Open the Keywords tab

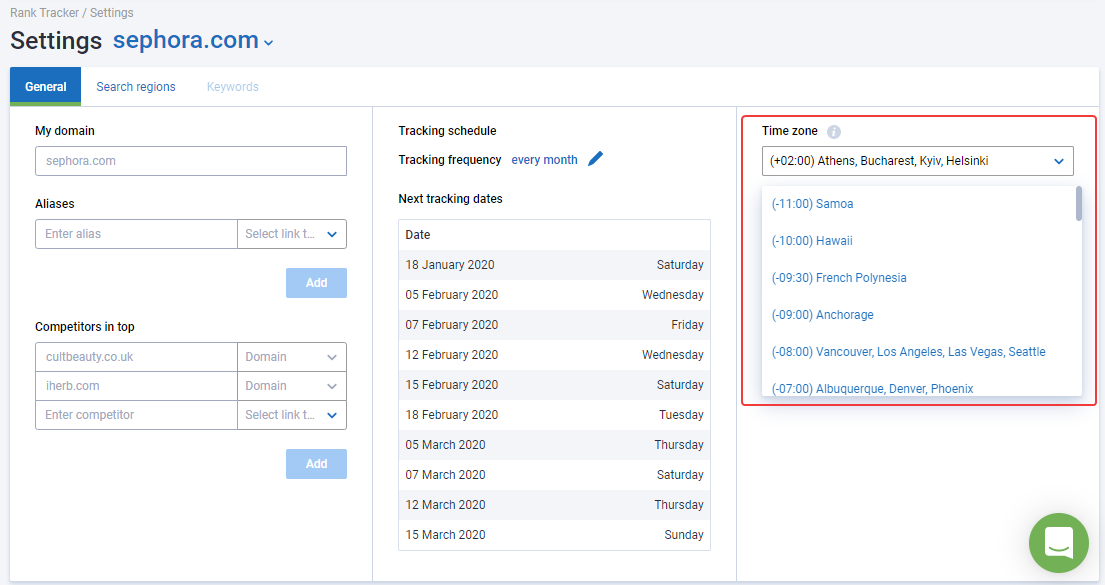(x=233, y=87)
